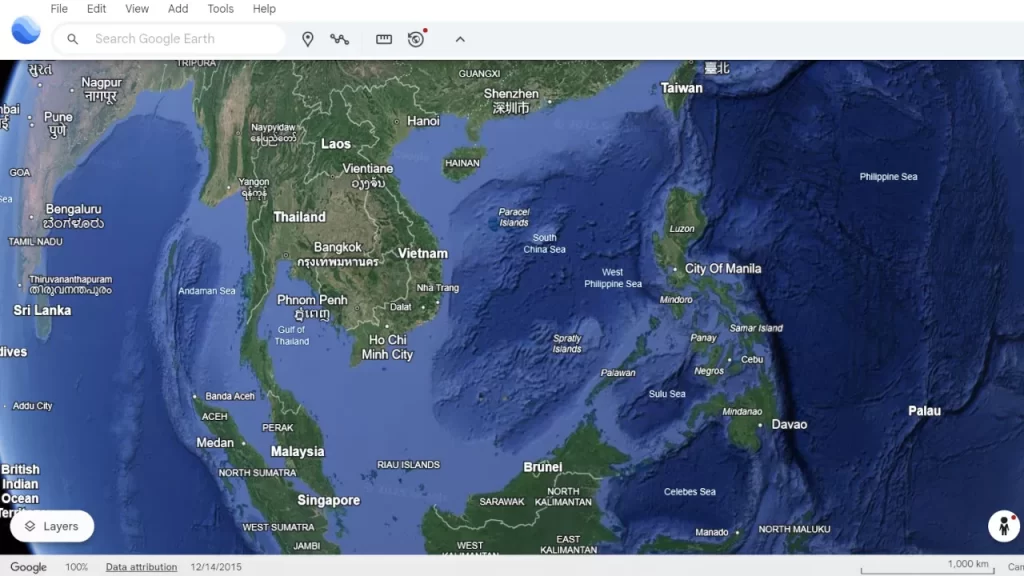The width and height of the screenshot is (1024, 576).
Task: Click the City Of Manila map label
Action: tap(723, 269)
